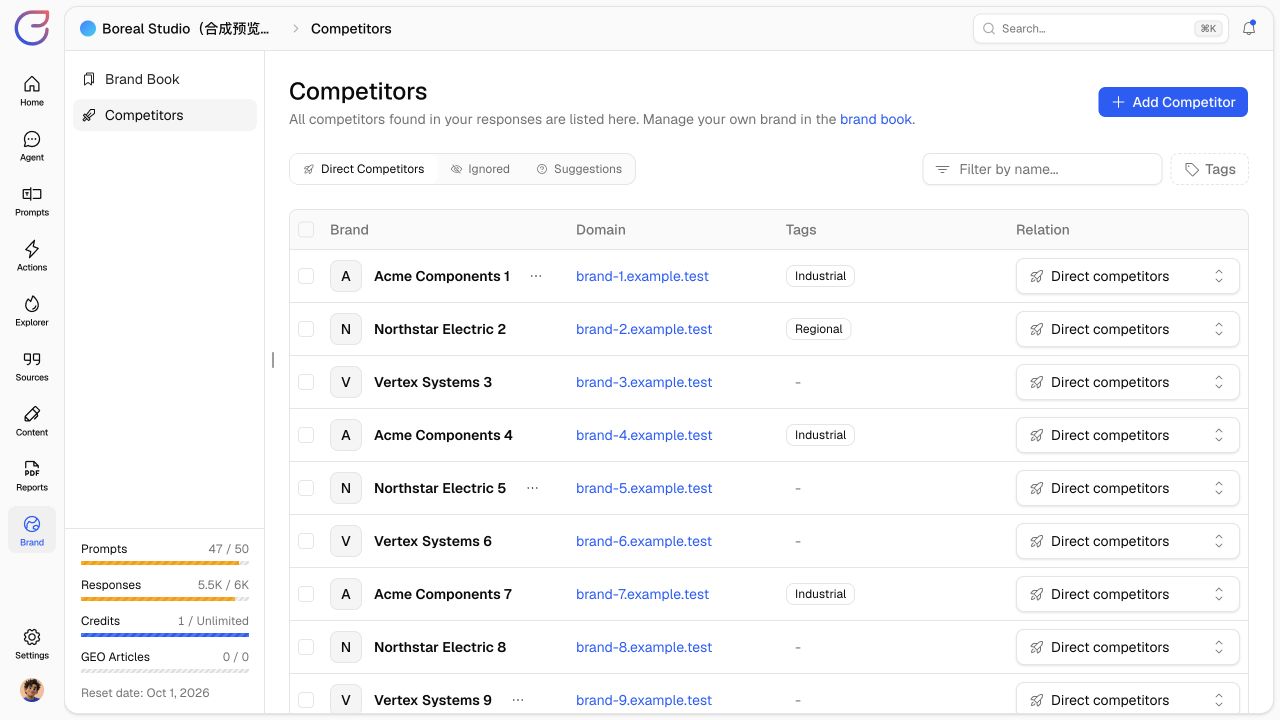Check the box for Vertex Systems 3
Viewport: 1280px width, 720px height.
tap(306, 382)
